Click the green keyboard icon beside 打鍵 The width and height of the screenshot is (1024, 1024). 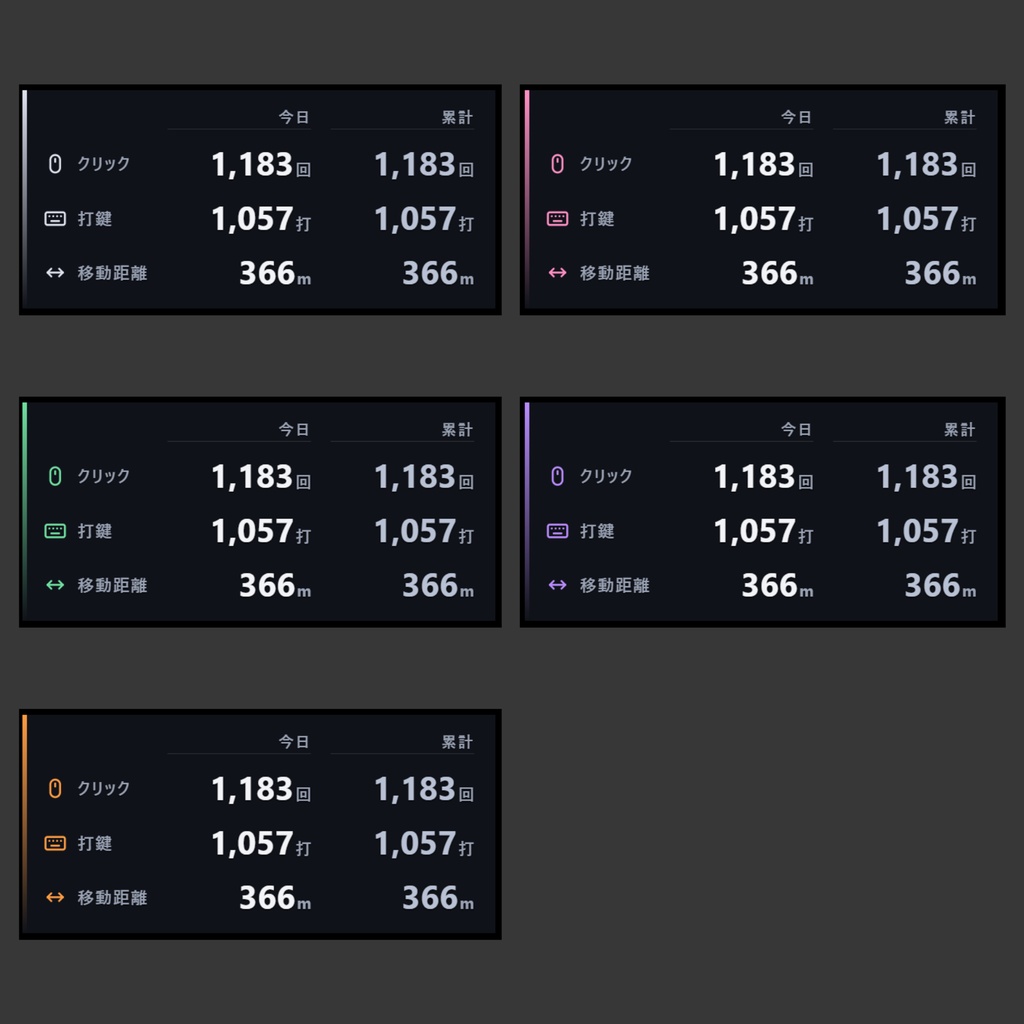55,531
